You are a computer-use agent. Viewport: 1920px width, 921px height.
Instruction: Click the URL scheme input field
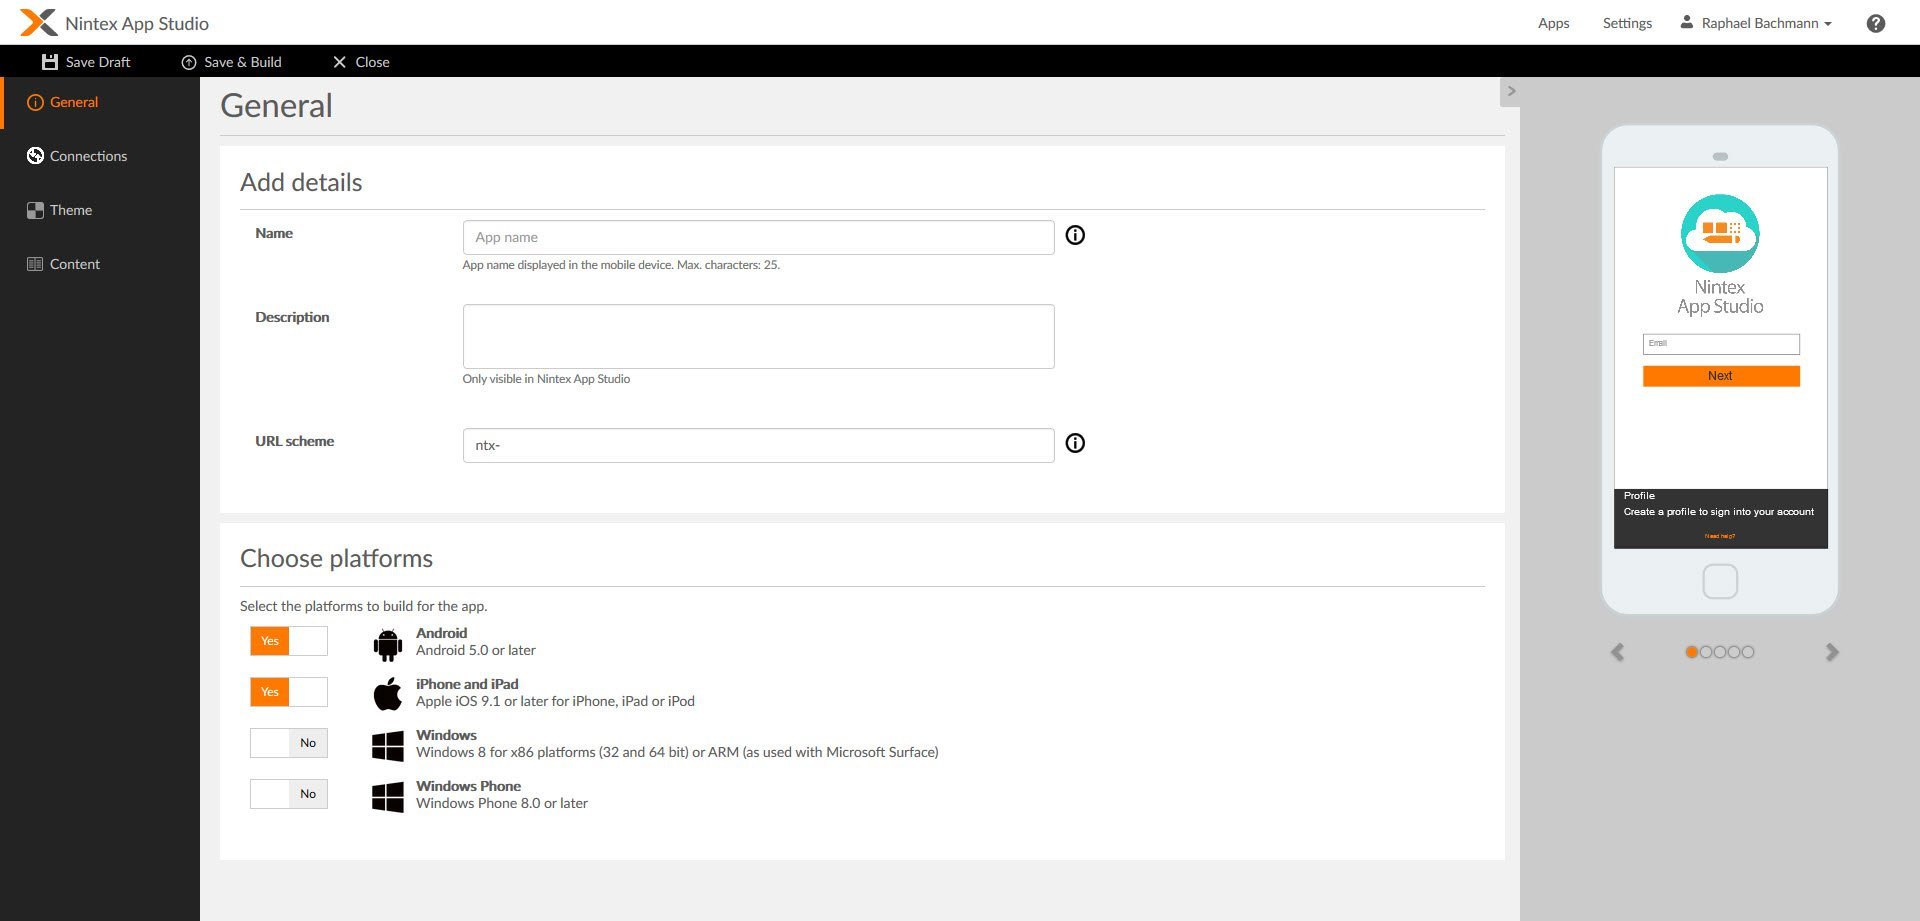tap(758, 445)
